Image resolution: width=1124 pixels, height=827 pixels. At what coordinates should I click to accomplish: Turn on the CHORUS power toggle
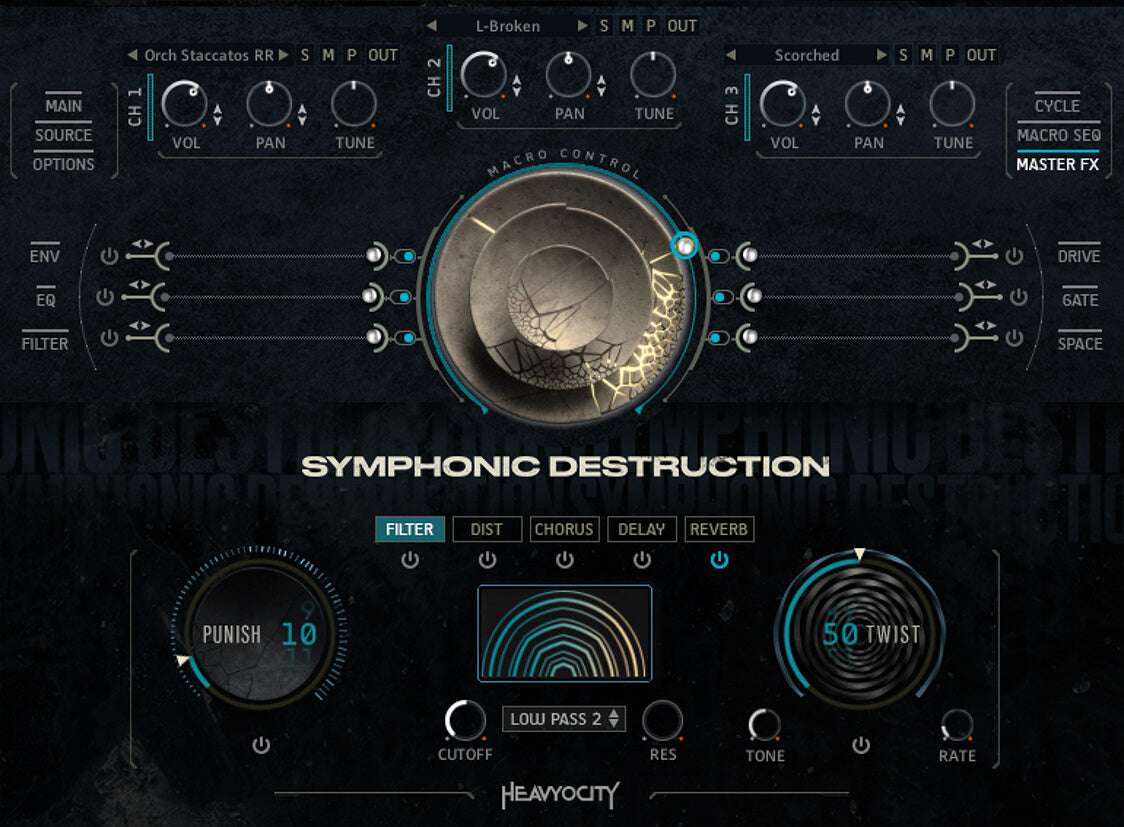pos(565,560)
